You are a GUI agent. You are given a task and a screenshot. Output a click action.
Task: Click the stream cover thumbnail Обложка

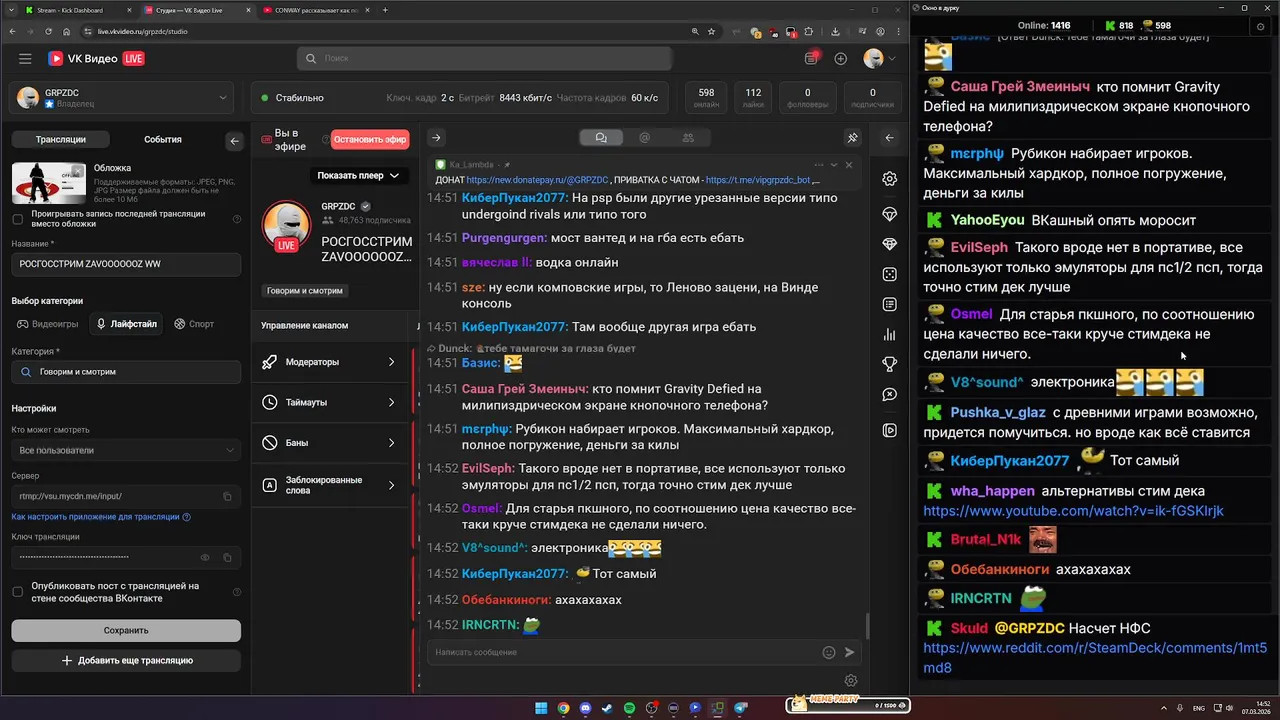pyautogui.click(x=49, y=183)
